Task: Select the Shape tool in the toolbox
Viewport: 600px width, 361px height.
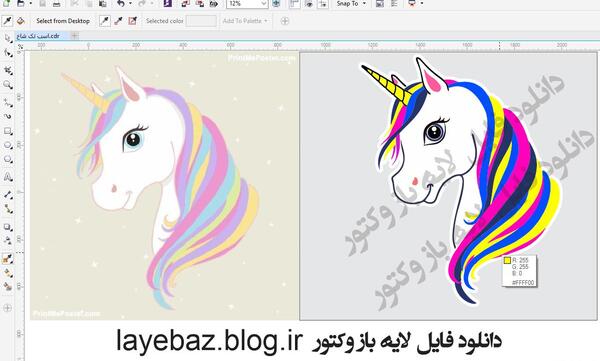Action: coord(8,53)
